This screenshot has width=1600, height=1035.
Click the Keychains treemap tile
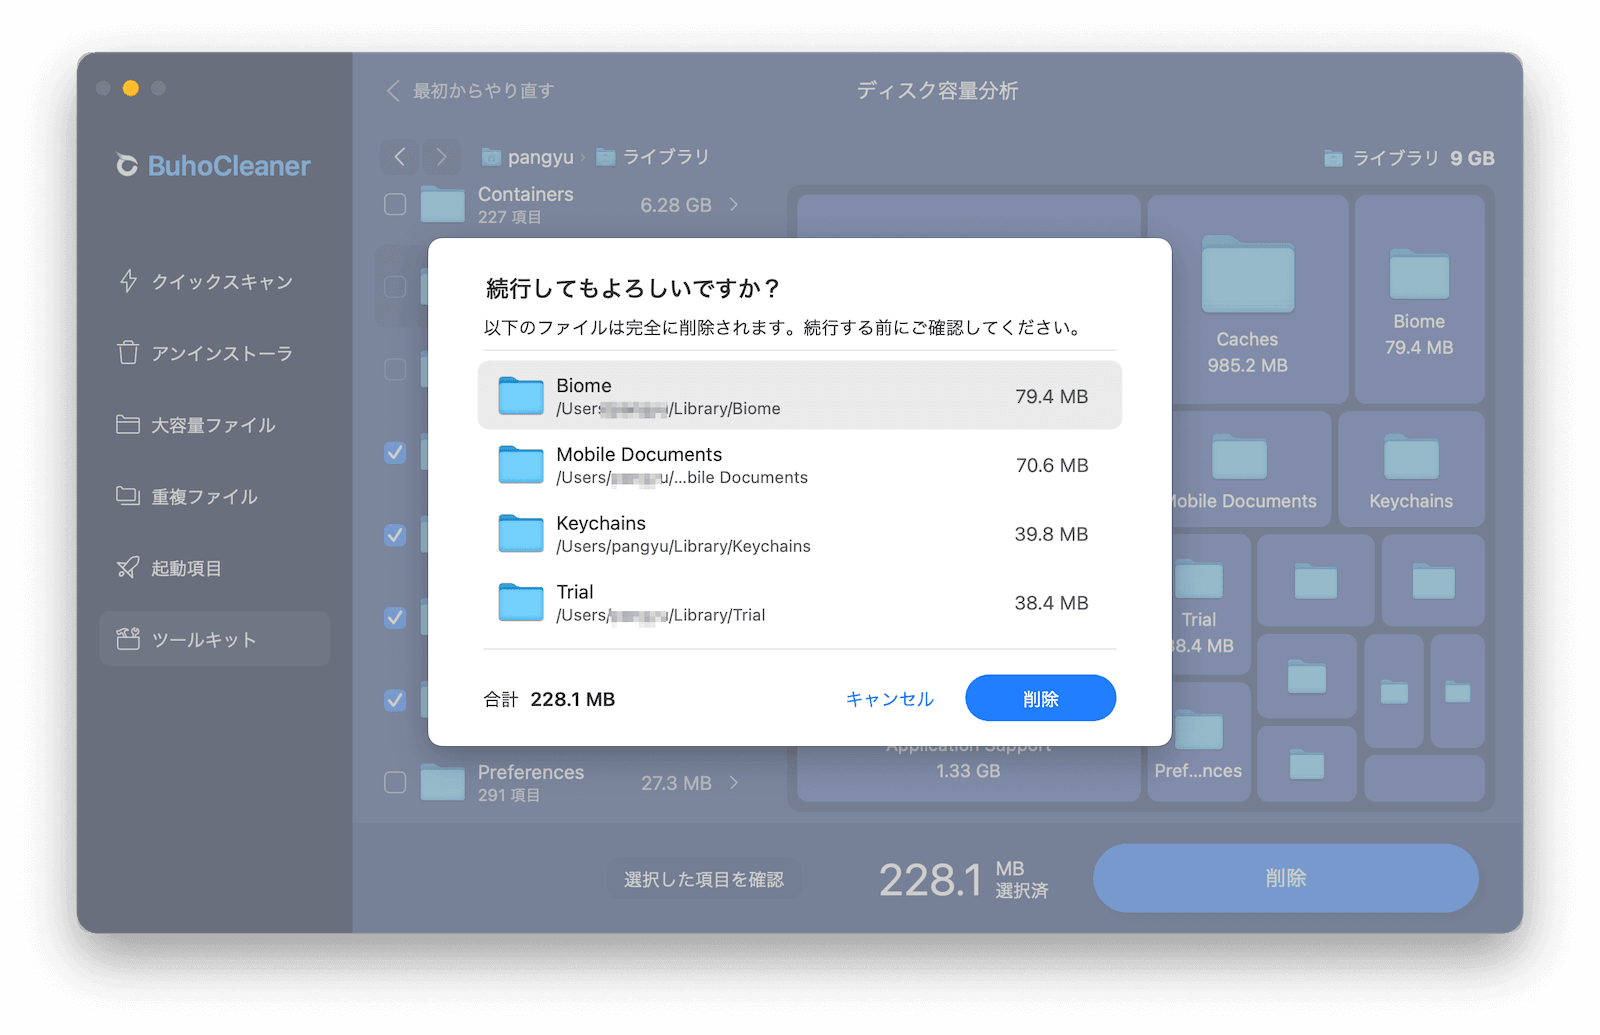(x=1411, y=469)
